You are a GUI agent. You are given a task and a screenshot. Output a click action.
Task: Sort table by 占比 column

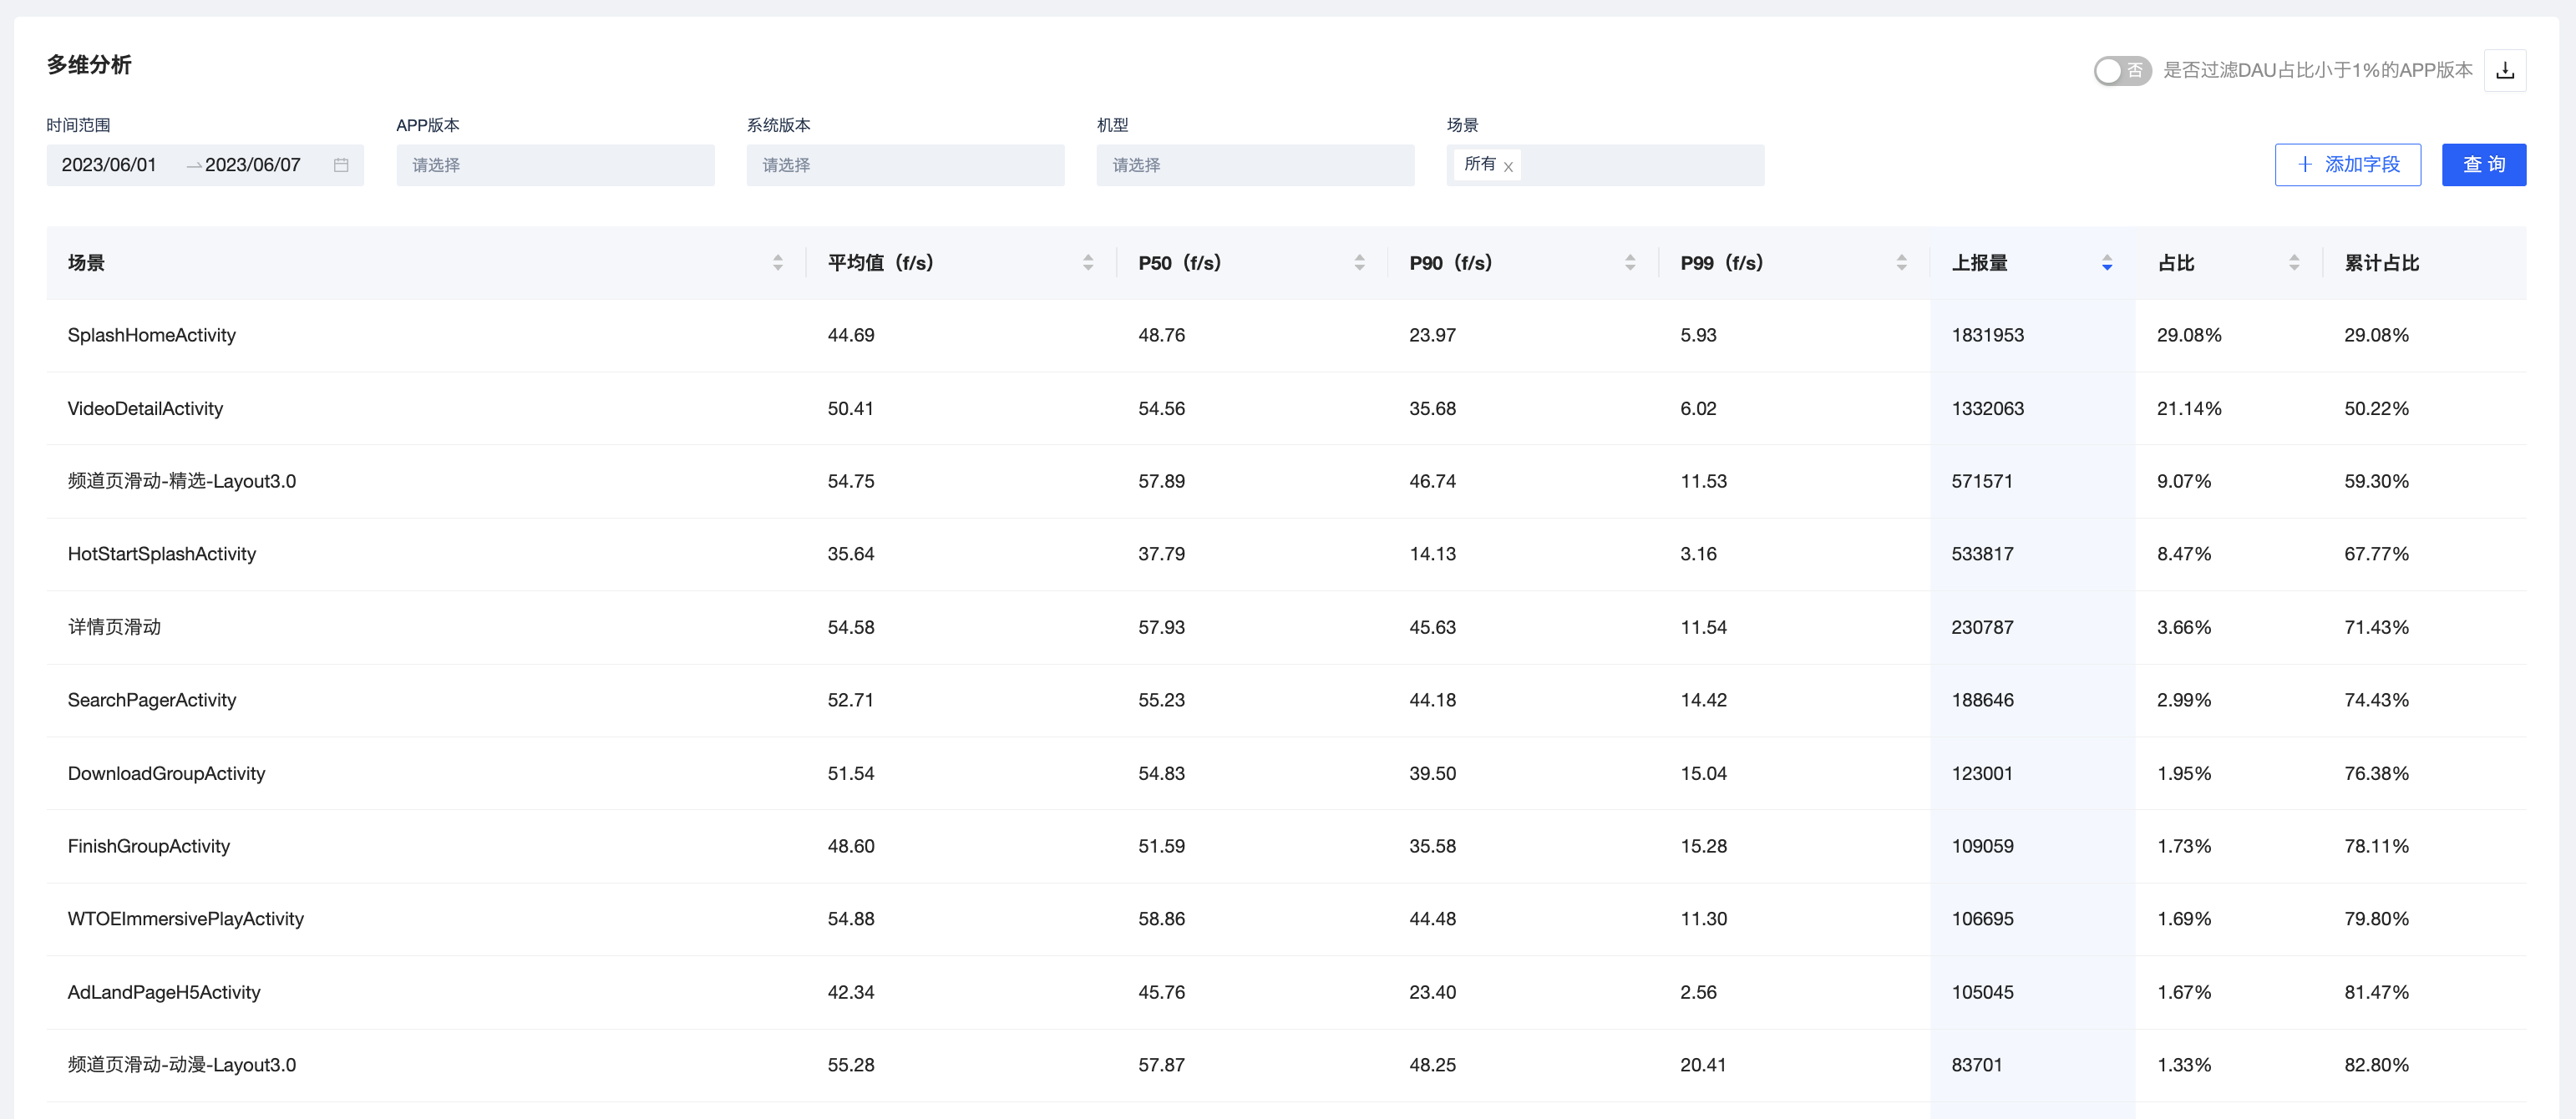tap(2294, 263)
